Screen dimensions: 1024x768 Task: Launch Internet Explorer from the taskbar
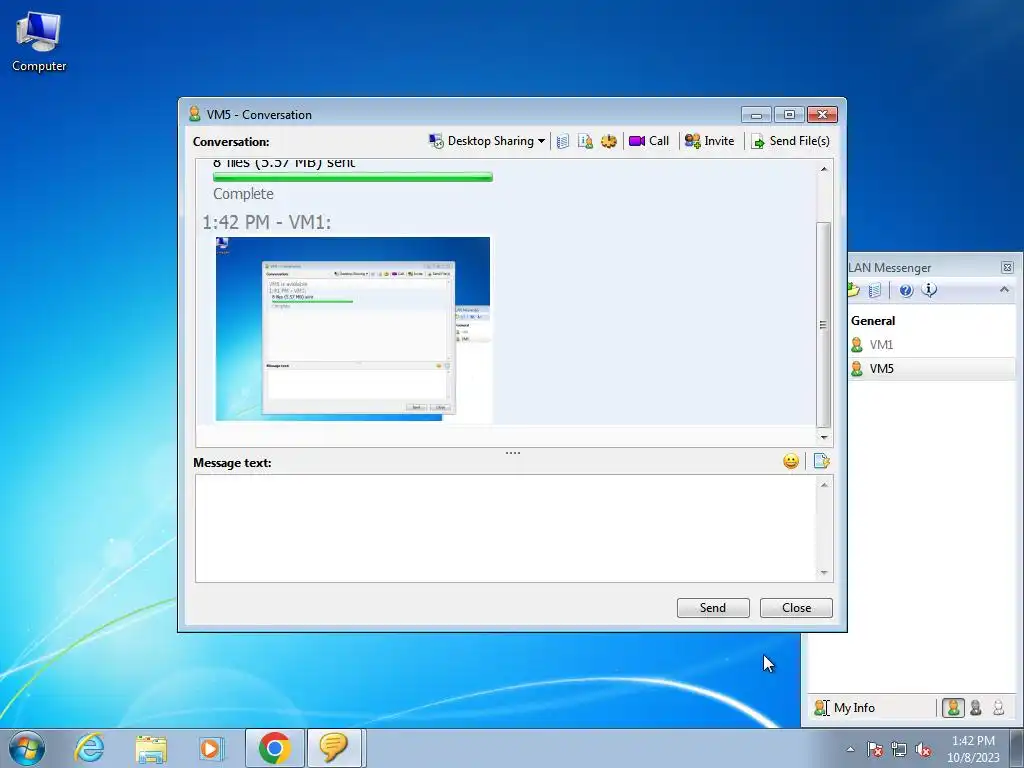click(x=89, y=748)
